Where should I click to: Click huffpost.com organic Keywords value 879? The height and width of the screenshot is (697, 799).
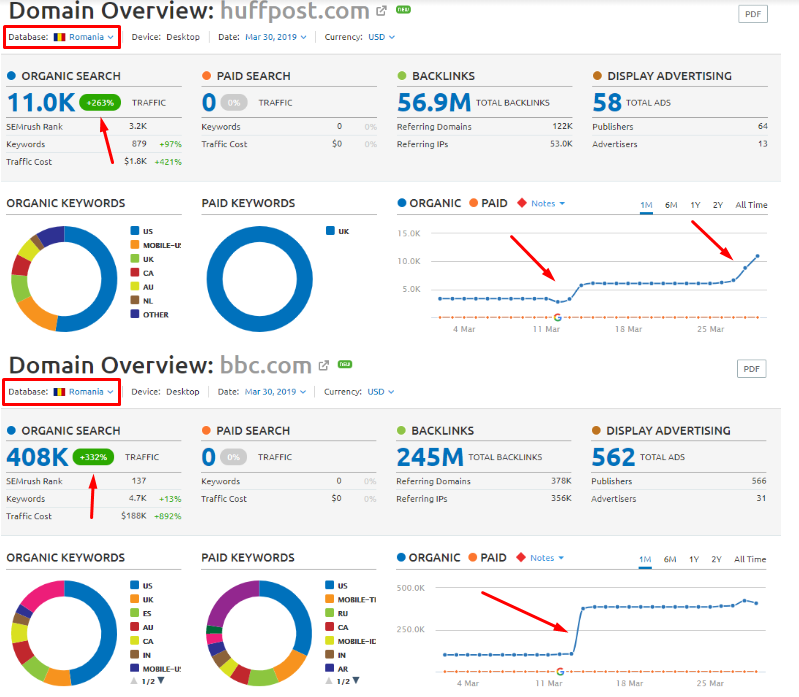coord(139,144)
